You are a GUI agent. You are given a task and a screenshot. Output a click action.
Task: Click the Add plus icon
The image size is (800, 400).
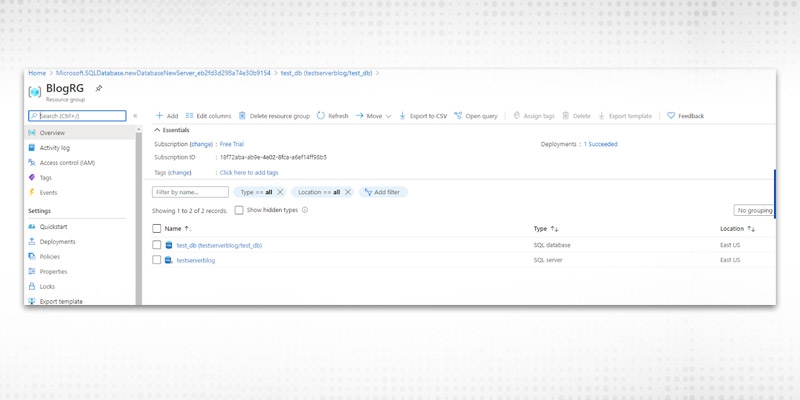[x=160, y=116]
